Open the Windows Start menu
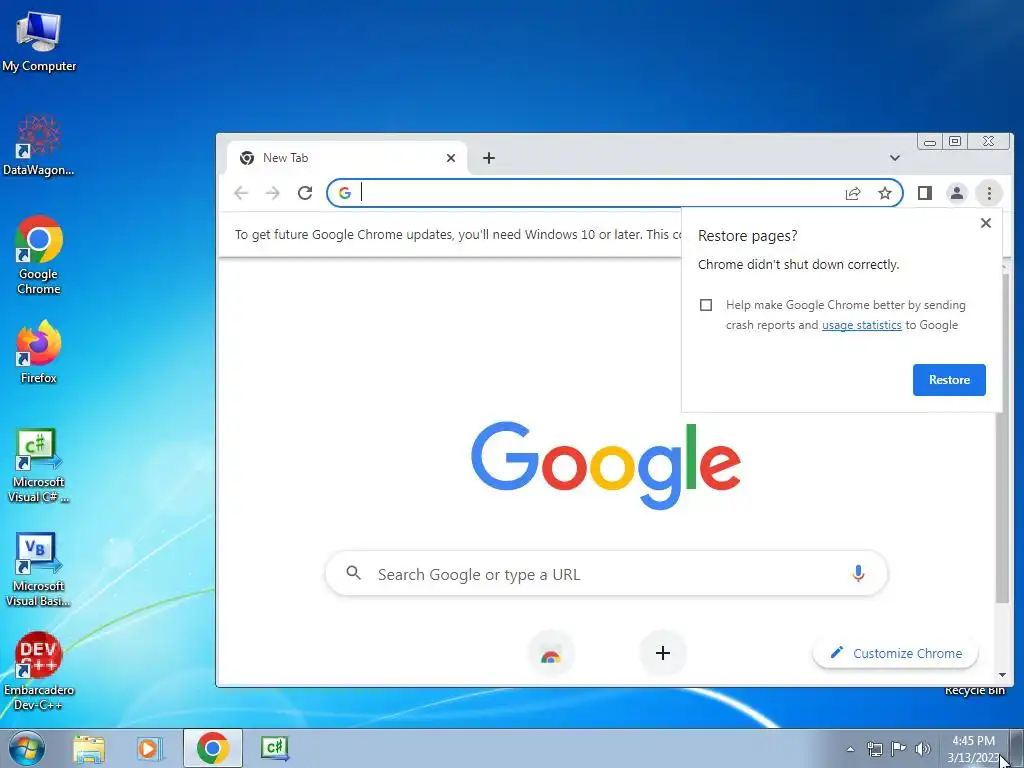The width and height of the screenshot is (1024, 768). pyautogui.click(x=27, y=748)
